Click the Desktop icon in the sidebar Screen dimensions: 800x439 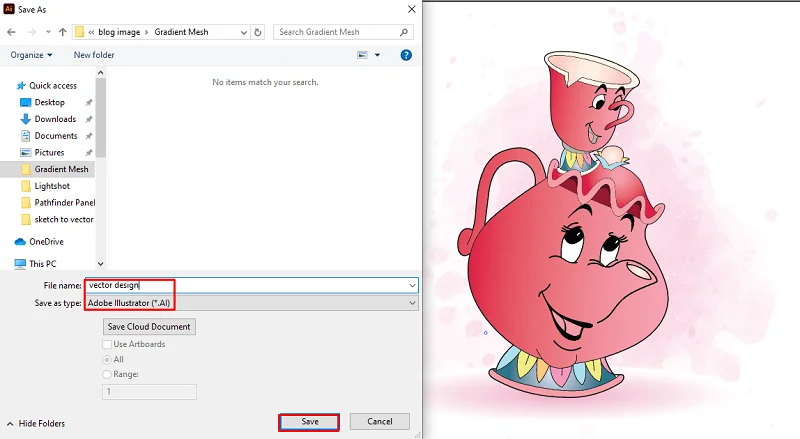(x=25, y=102)
